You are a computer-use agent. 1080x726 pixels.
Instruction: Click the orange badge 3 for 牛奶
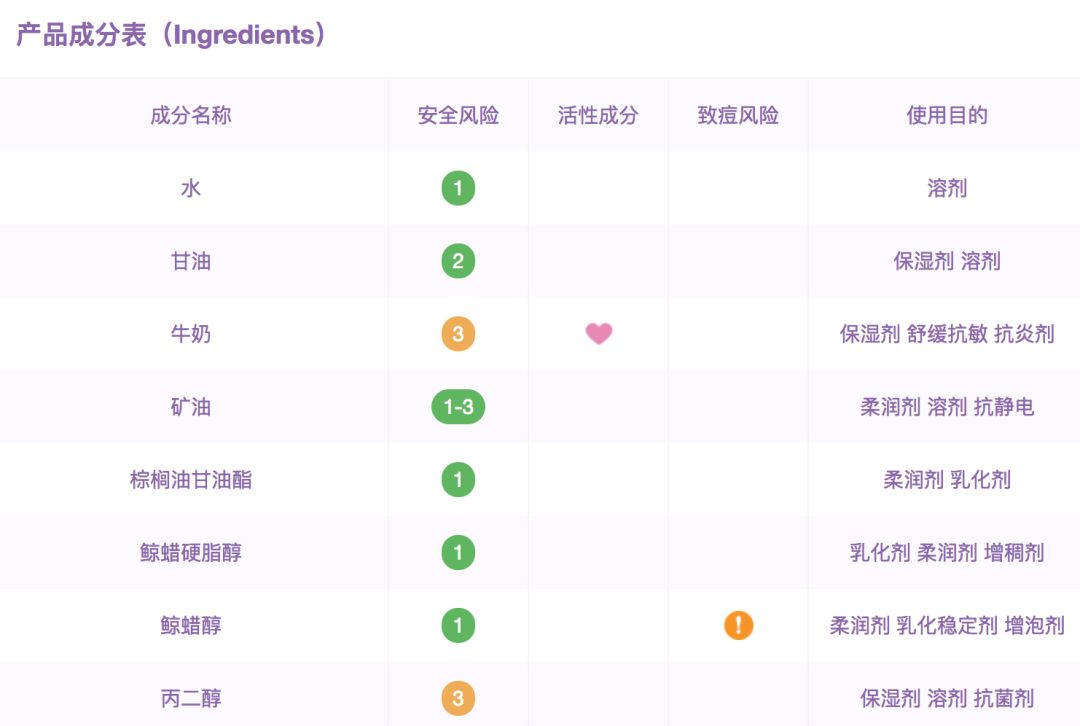click(458, 334)
